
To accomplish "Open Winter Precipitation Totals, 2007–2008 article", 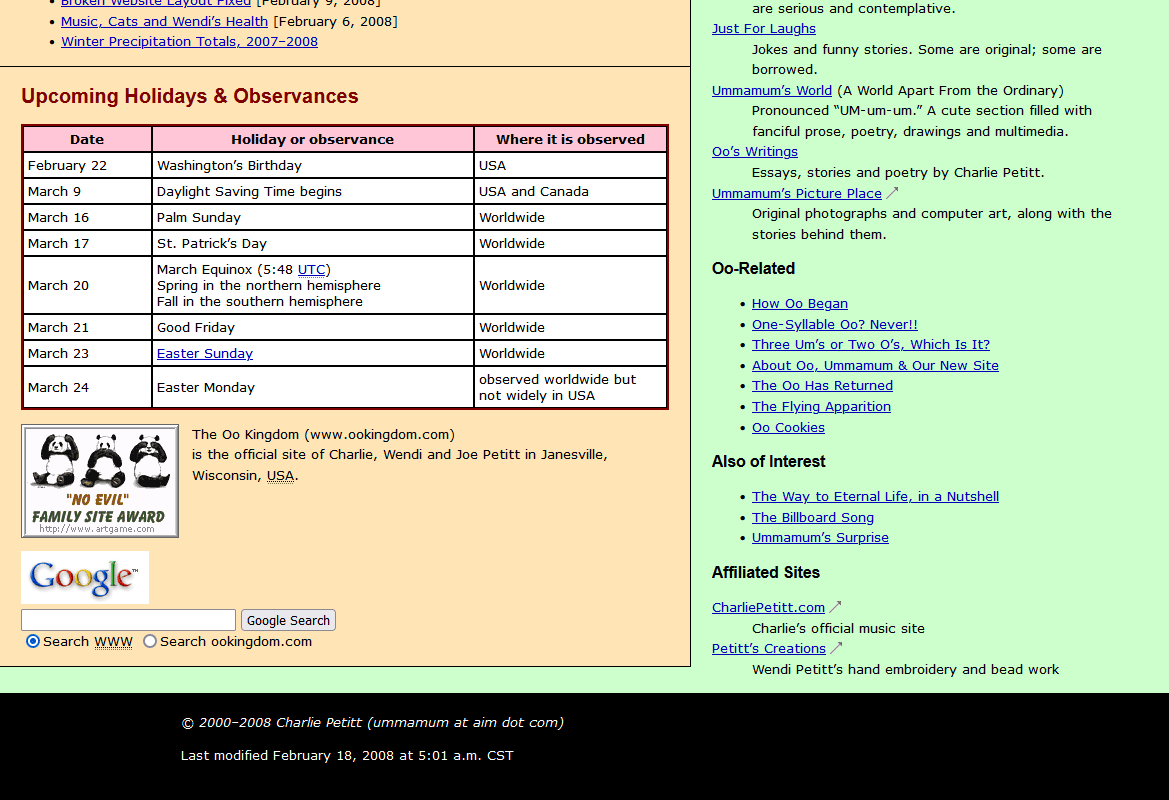I will coord(189,41).
